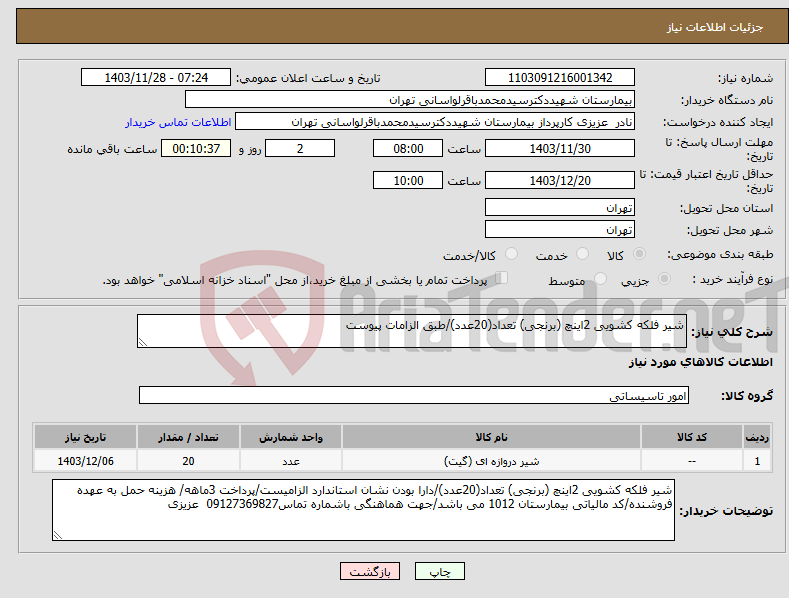Click the quantity cell showing 20

coord(188,461)
